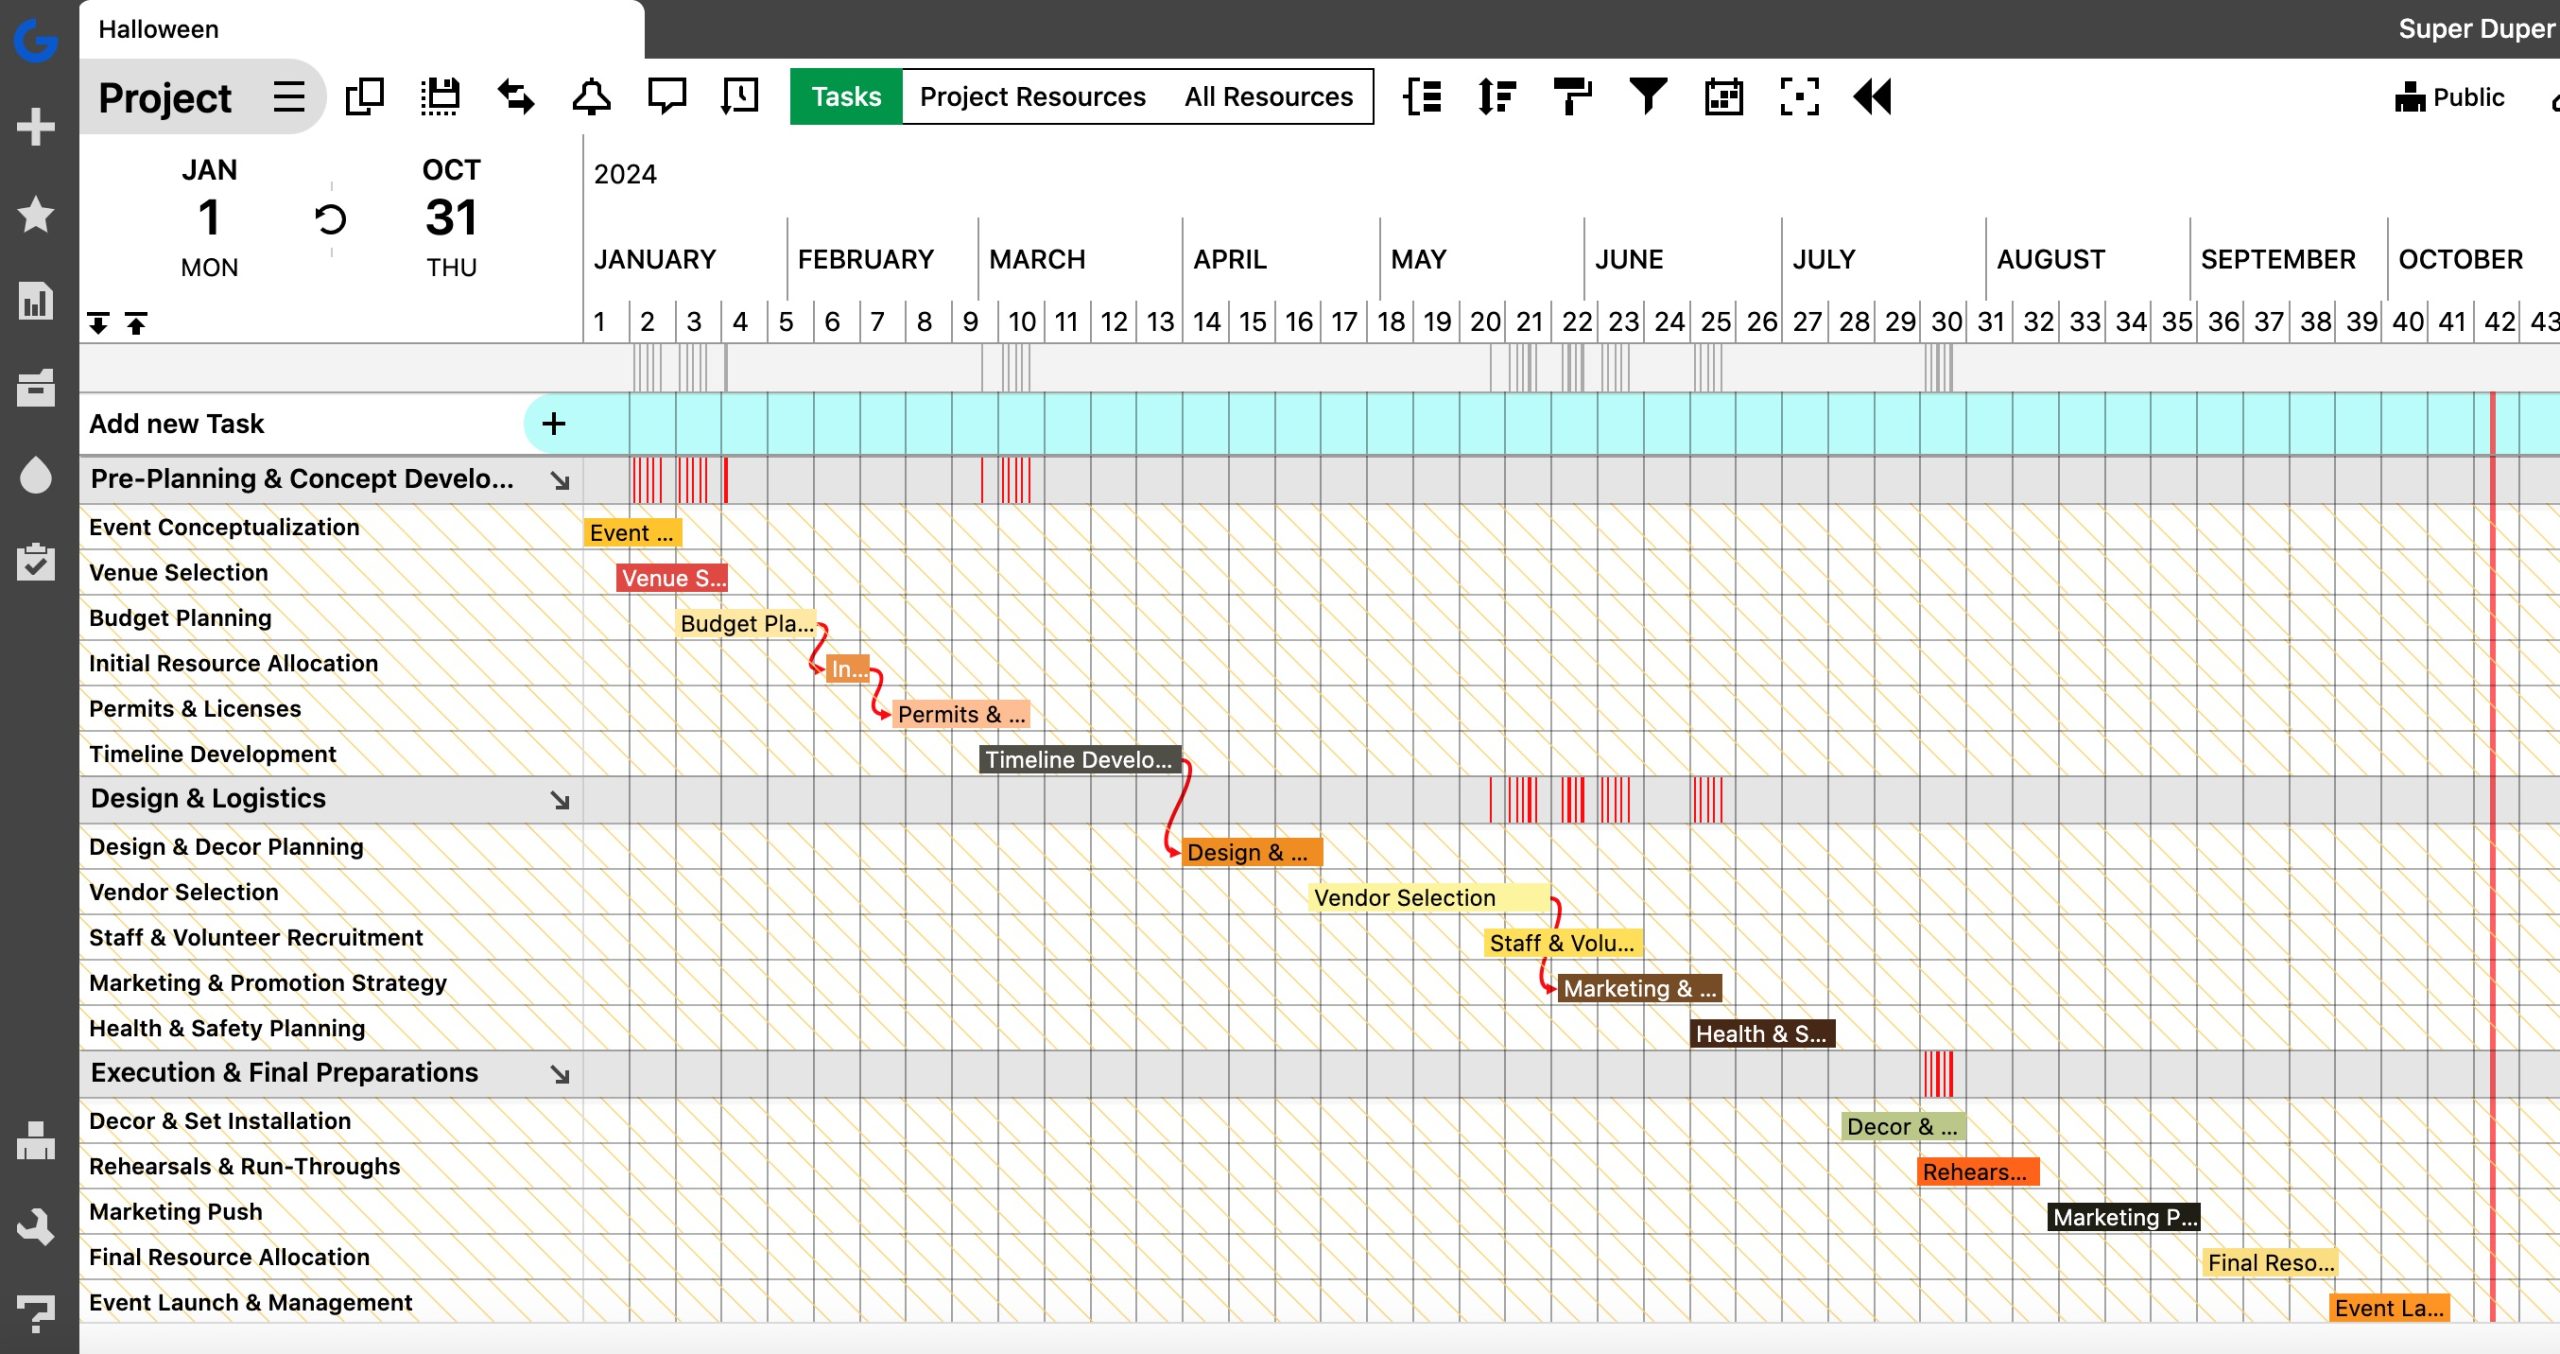The width and height of the screenshot is (2560, 1354).
Task: Click the Final Reso... Gantt bar
Action: pyautogui.click(x=2270, y=1262)
